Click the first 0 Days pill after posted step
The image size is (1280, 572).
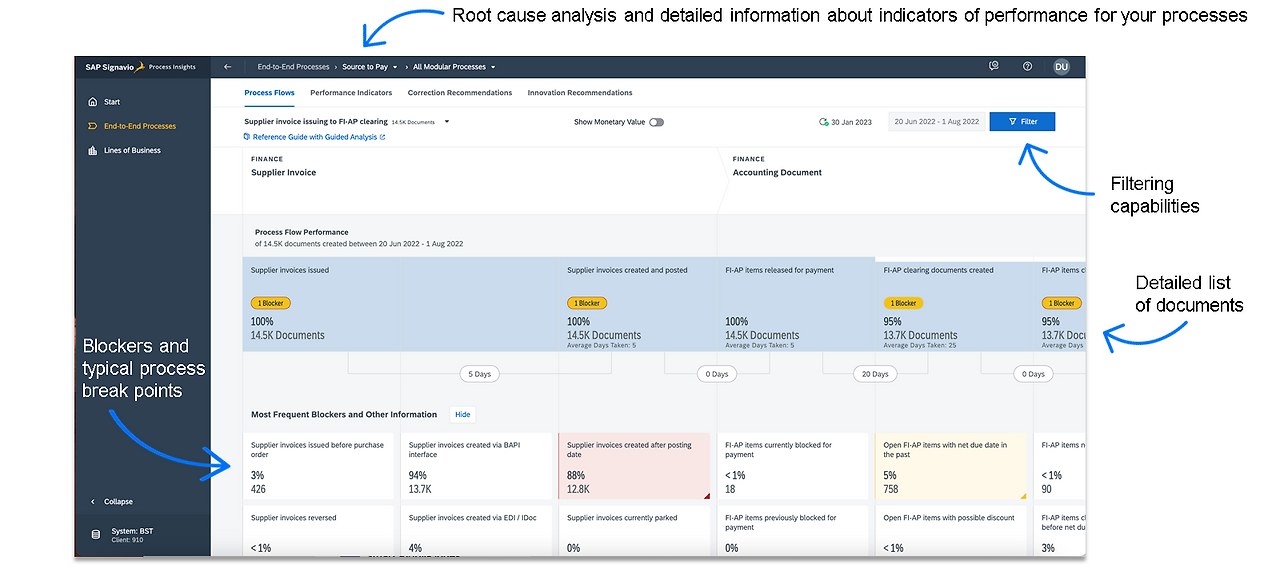(717, 374)
